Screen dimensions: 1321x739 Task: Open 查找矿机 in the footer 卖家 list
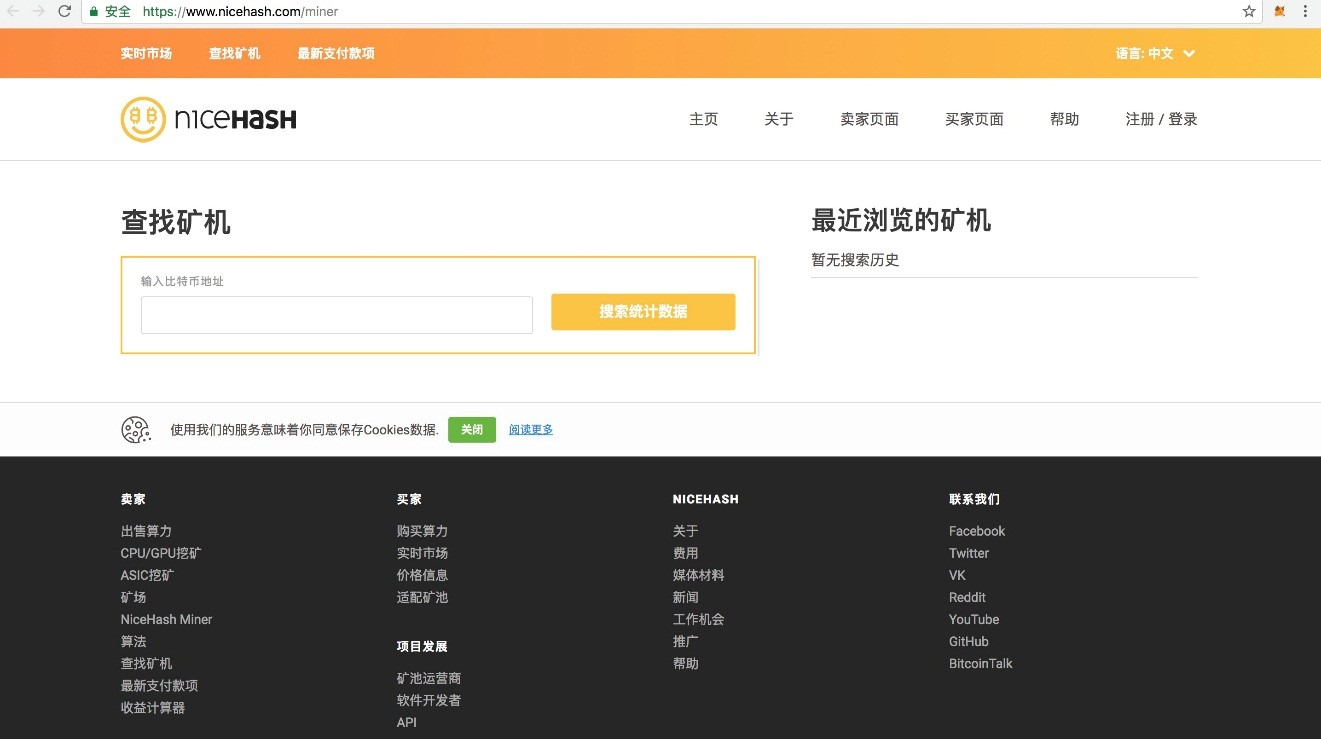pyautogui.click(x=146, y=663)
